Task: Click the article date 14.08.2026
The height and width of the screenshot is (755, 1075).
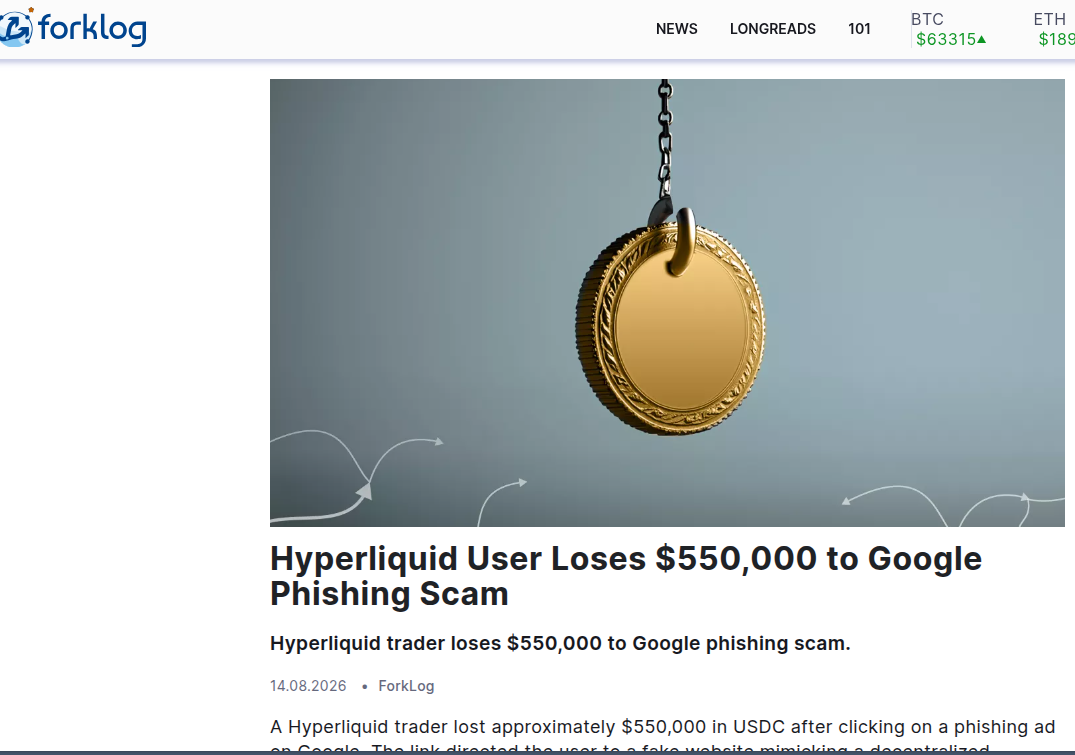Action: click(308, 686)
